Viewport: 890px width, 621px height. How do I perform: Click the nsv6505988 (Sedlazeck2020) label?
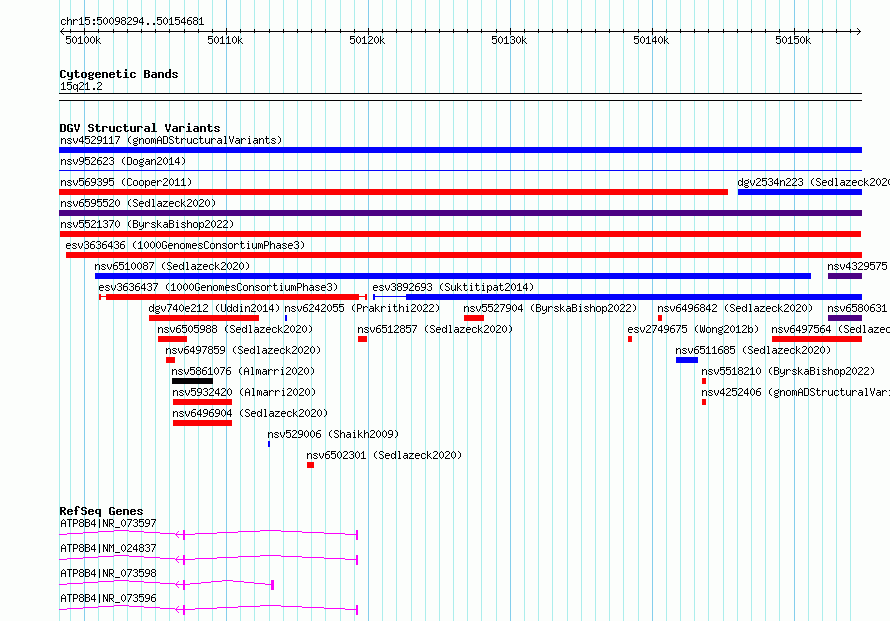(235, 329)
